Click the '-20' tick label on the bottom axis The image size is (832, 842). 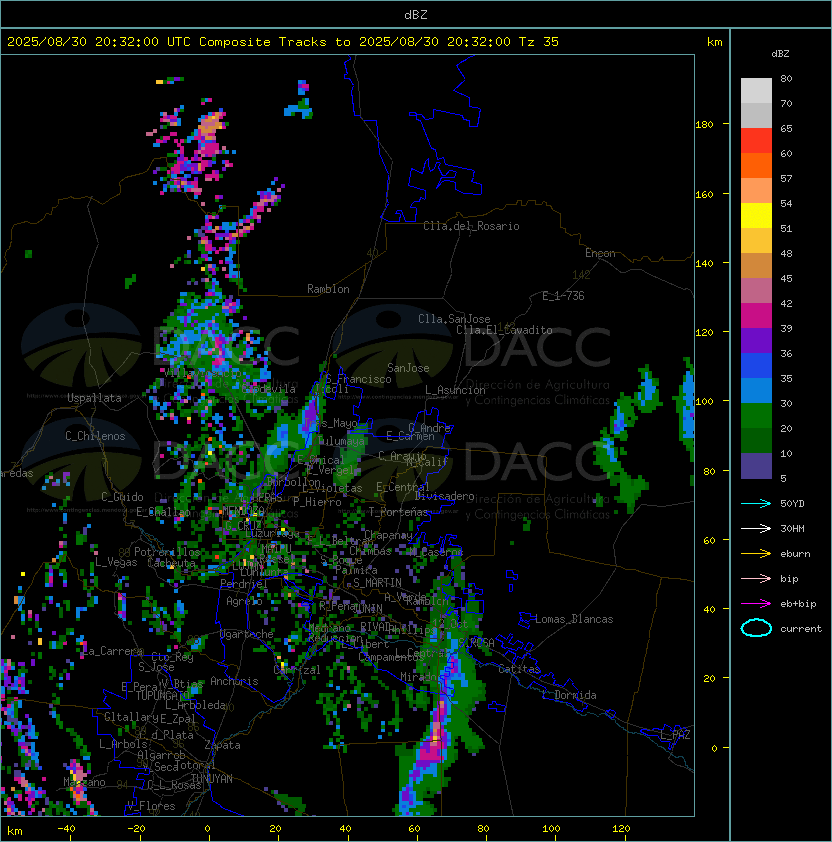click(136, 829)
